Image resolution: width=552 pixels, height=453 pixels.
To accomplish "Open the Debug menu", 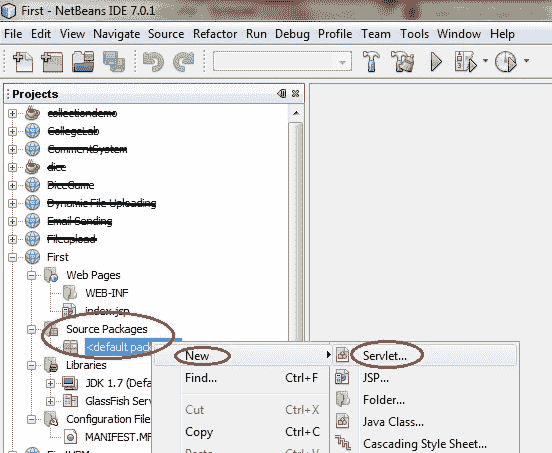I will (x=292, y=34).
